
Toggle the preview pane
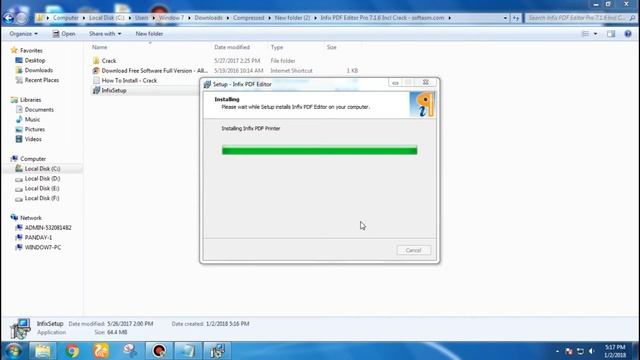(x=611, y=34)
